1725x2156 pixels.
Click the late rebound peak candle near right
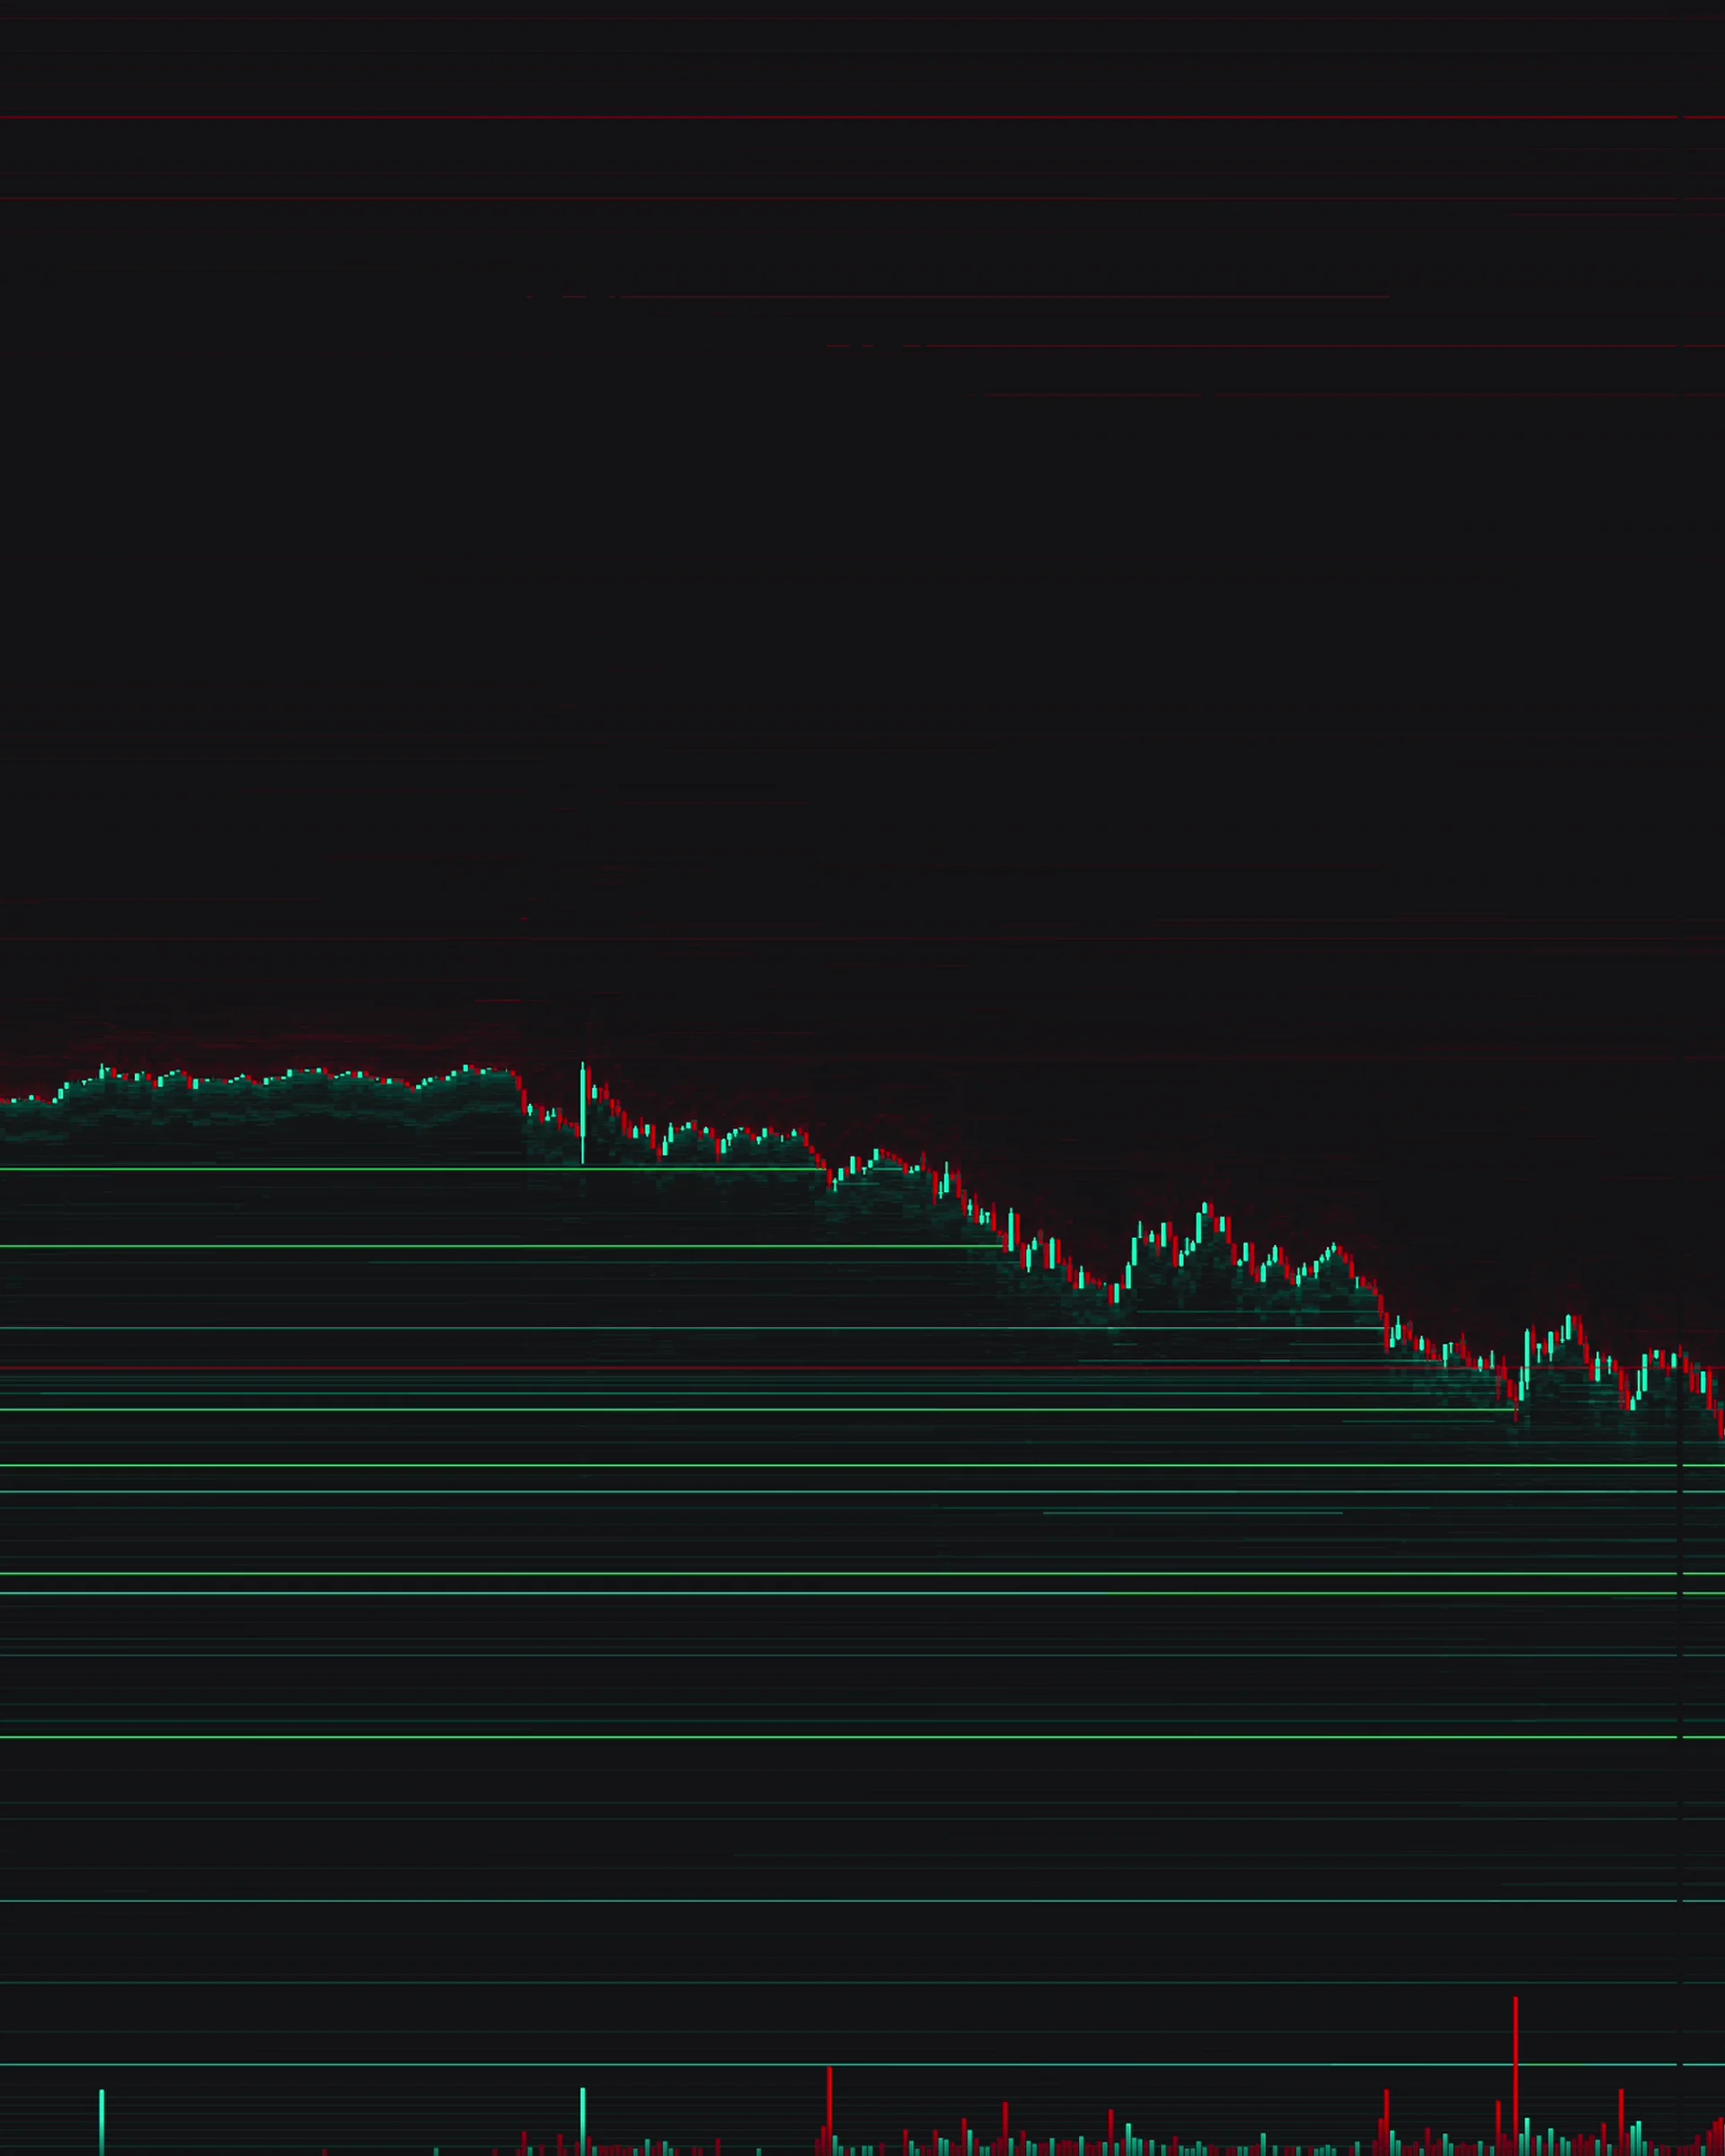click(1568, 1325)
